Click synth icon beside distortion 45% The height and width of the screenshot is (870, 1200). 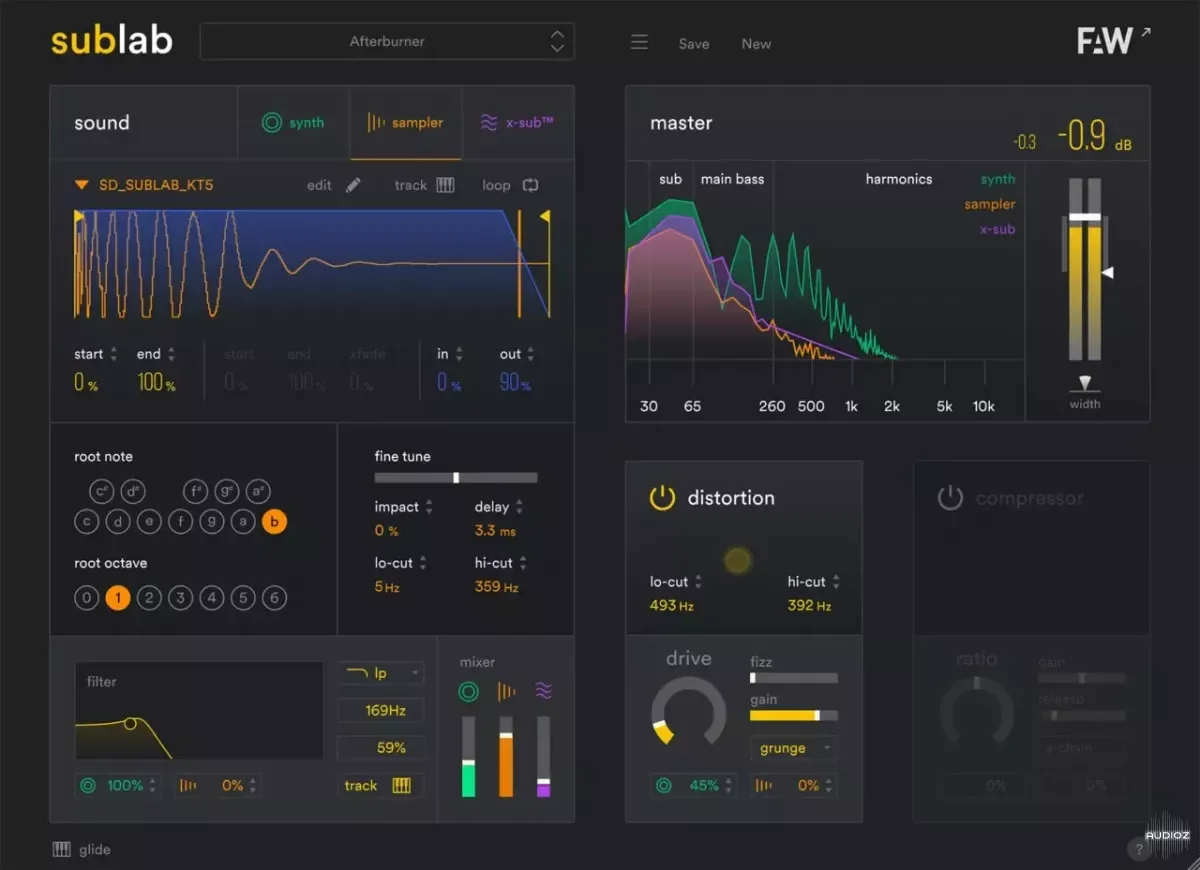[663, 785]
